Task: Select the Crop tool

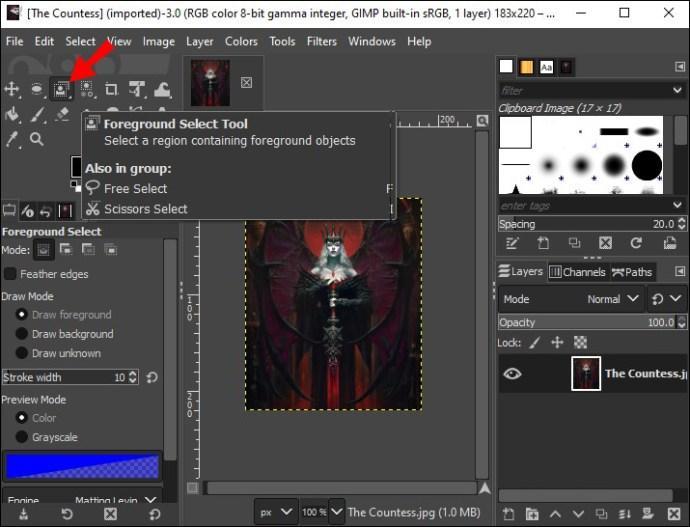Action: [111, 89]
